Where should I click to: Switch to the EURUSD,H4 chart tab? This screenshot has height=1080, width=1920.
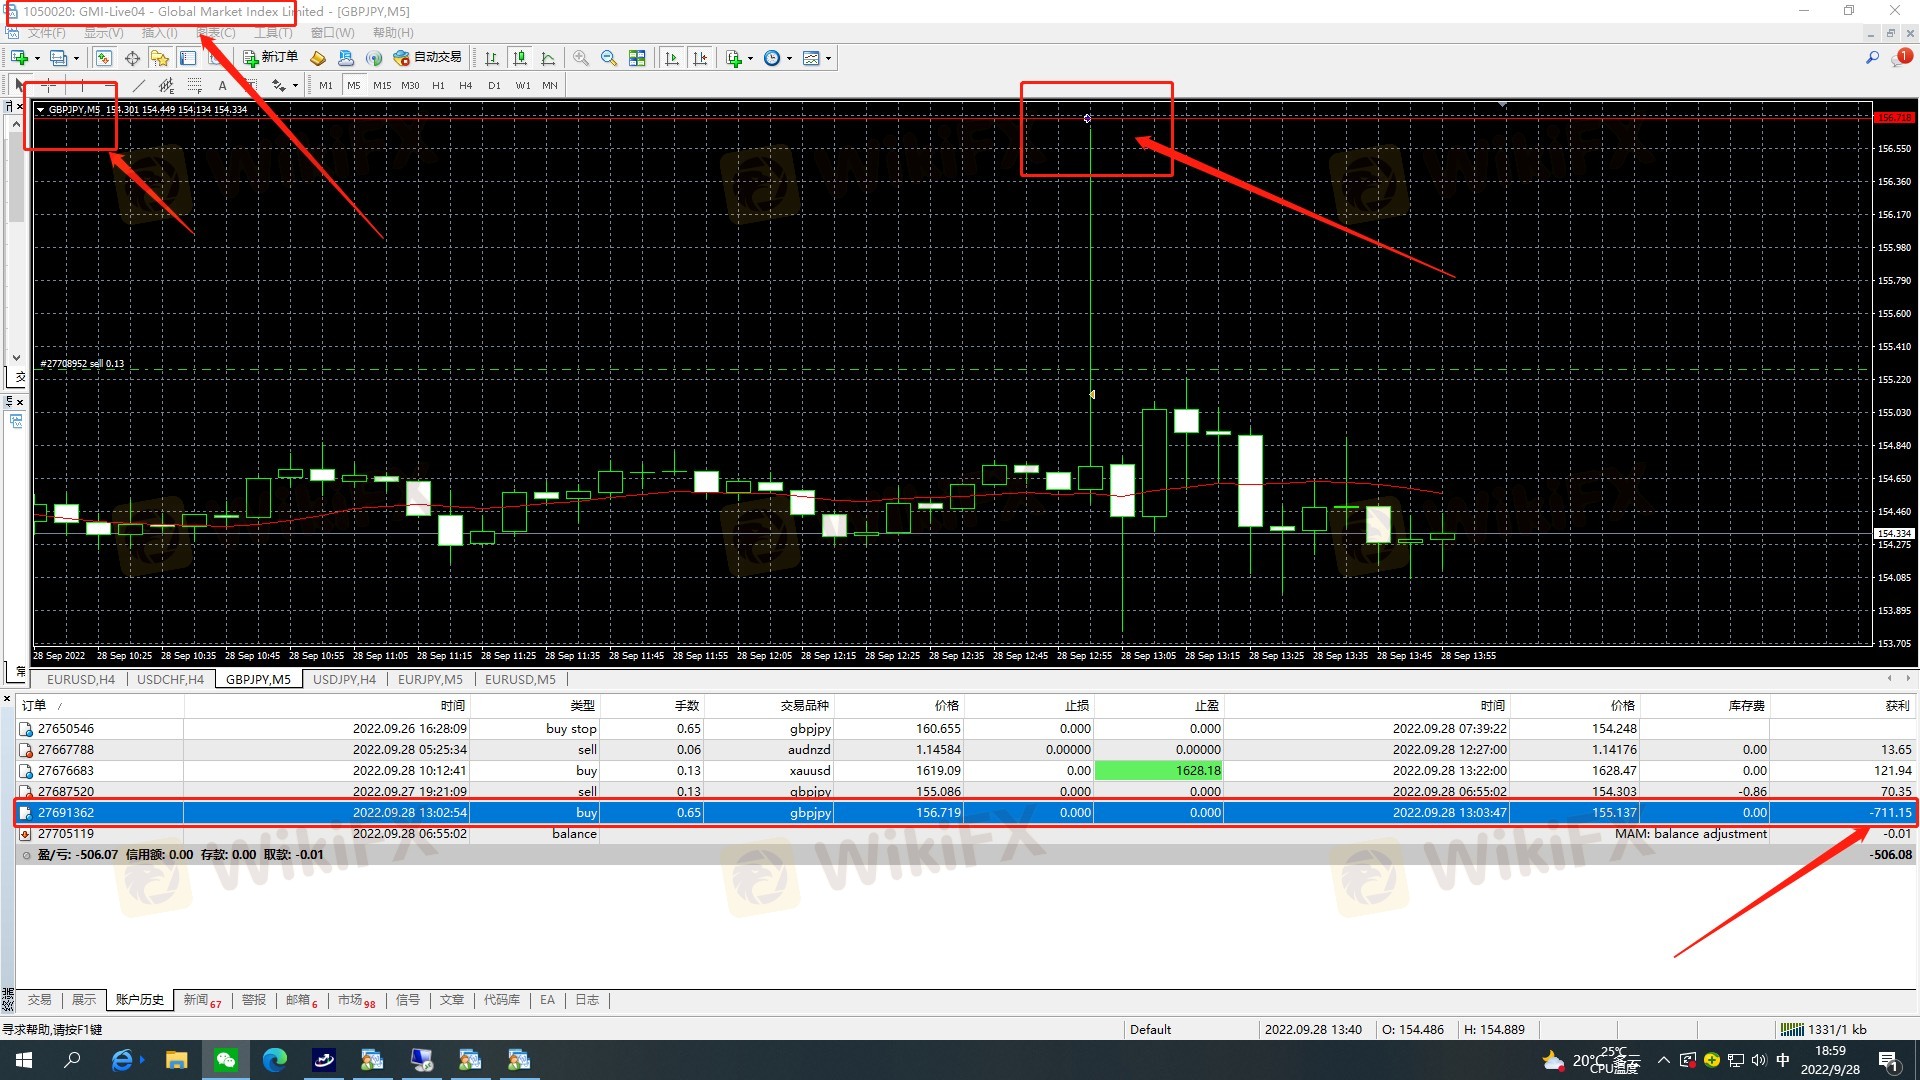pos(81,679)
